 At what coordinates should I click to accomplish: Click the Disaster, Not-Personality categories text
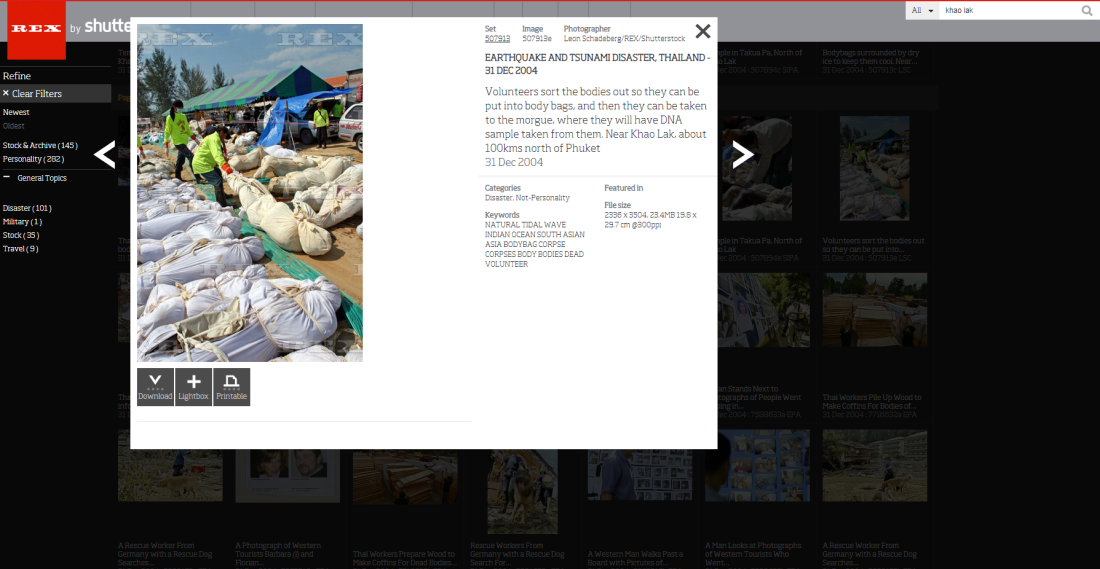[x=527, y=198]
